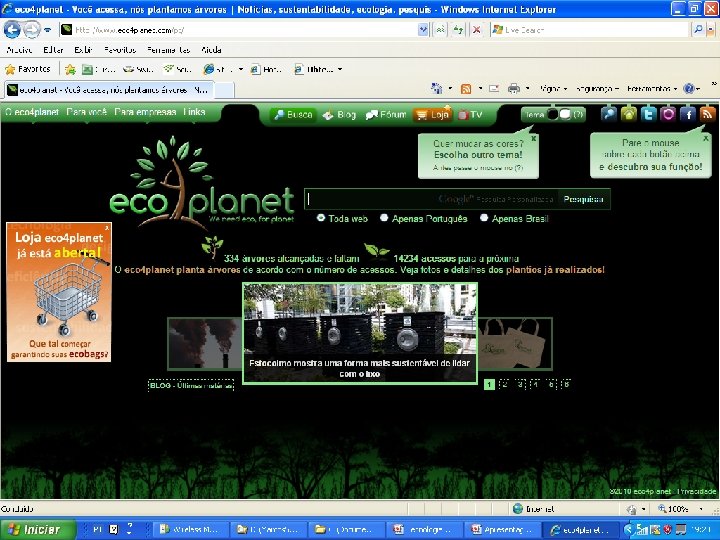The height and width of the screenshot is (540, 720).
Task: Open the address bar dropdown arrow
Action: click(423, 30)
